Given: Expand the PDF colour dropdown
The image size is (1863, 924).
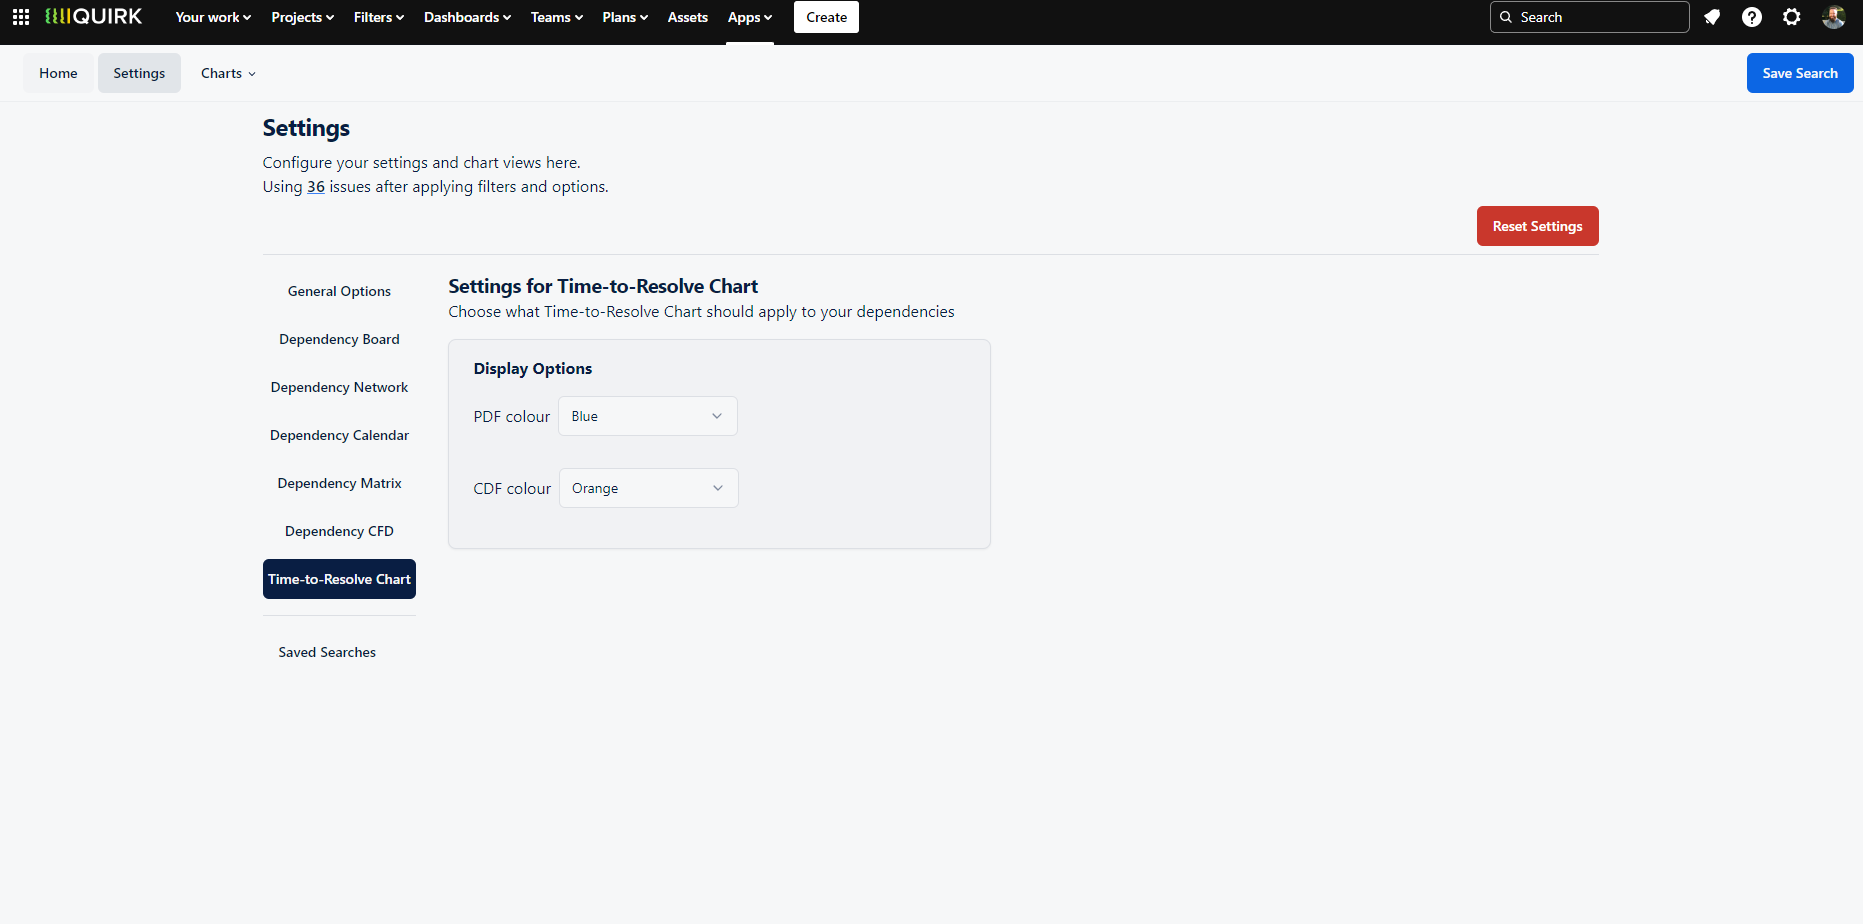Looking at the screenshot, I should point(648,416).
